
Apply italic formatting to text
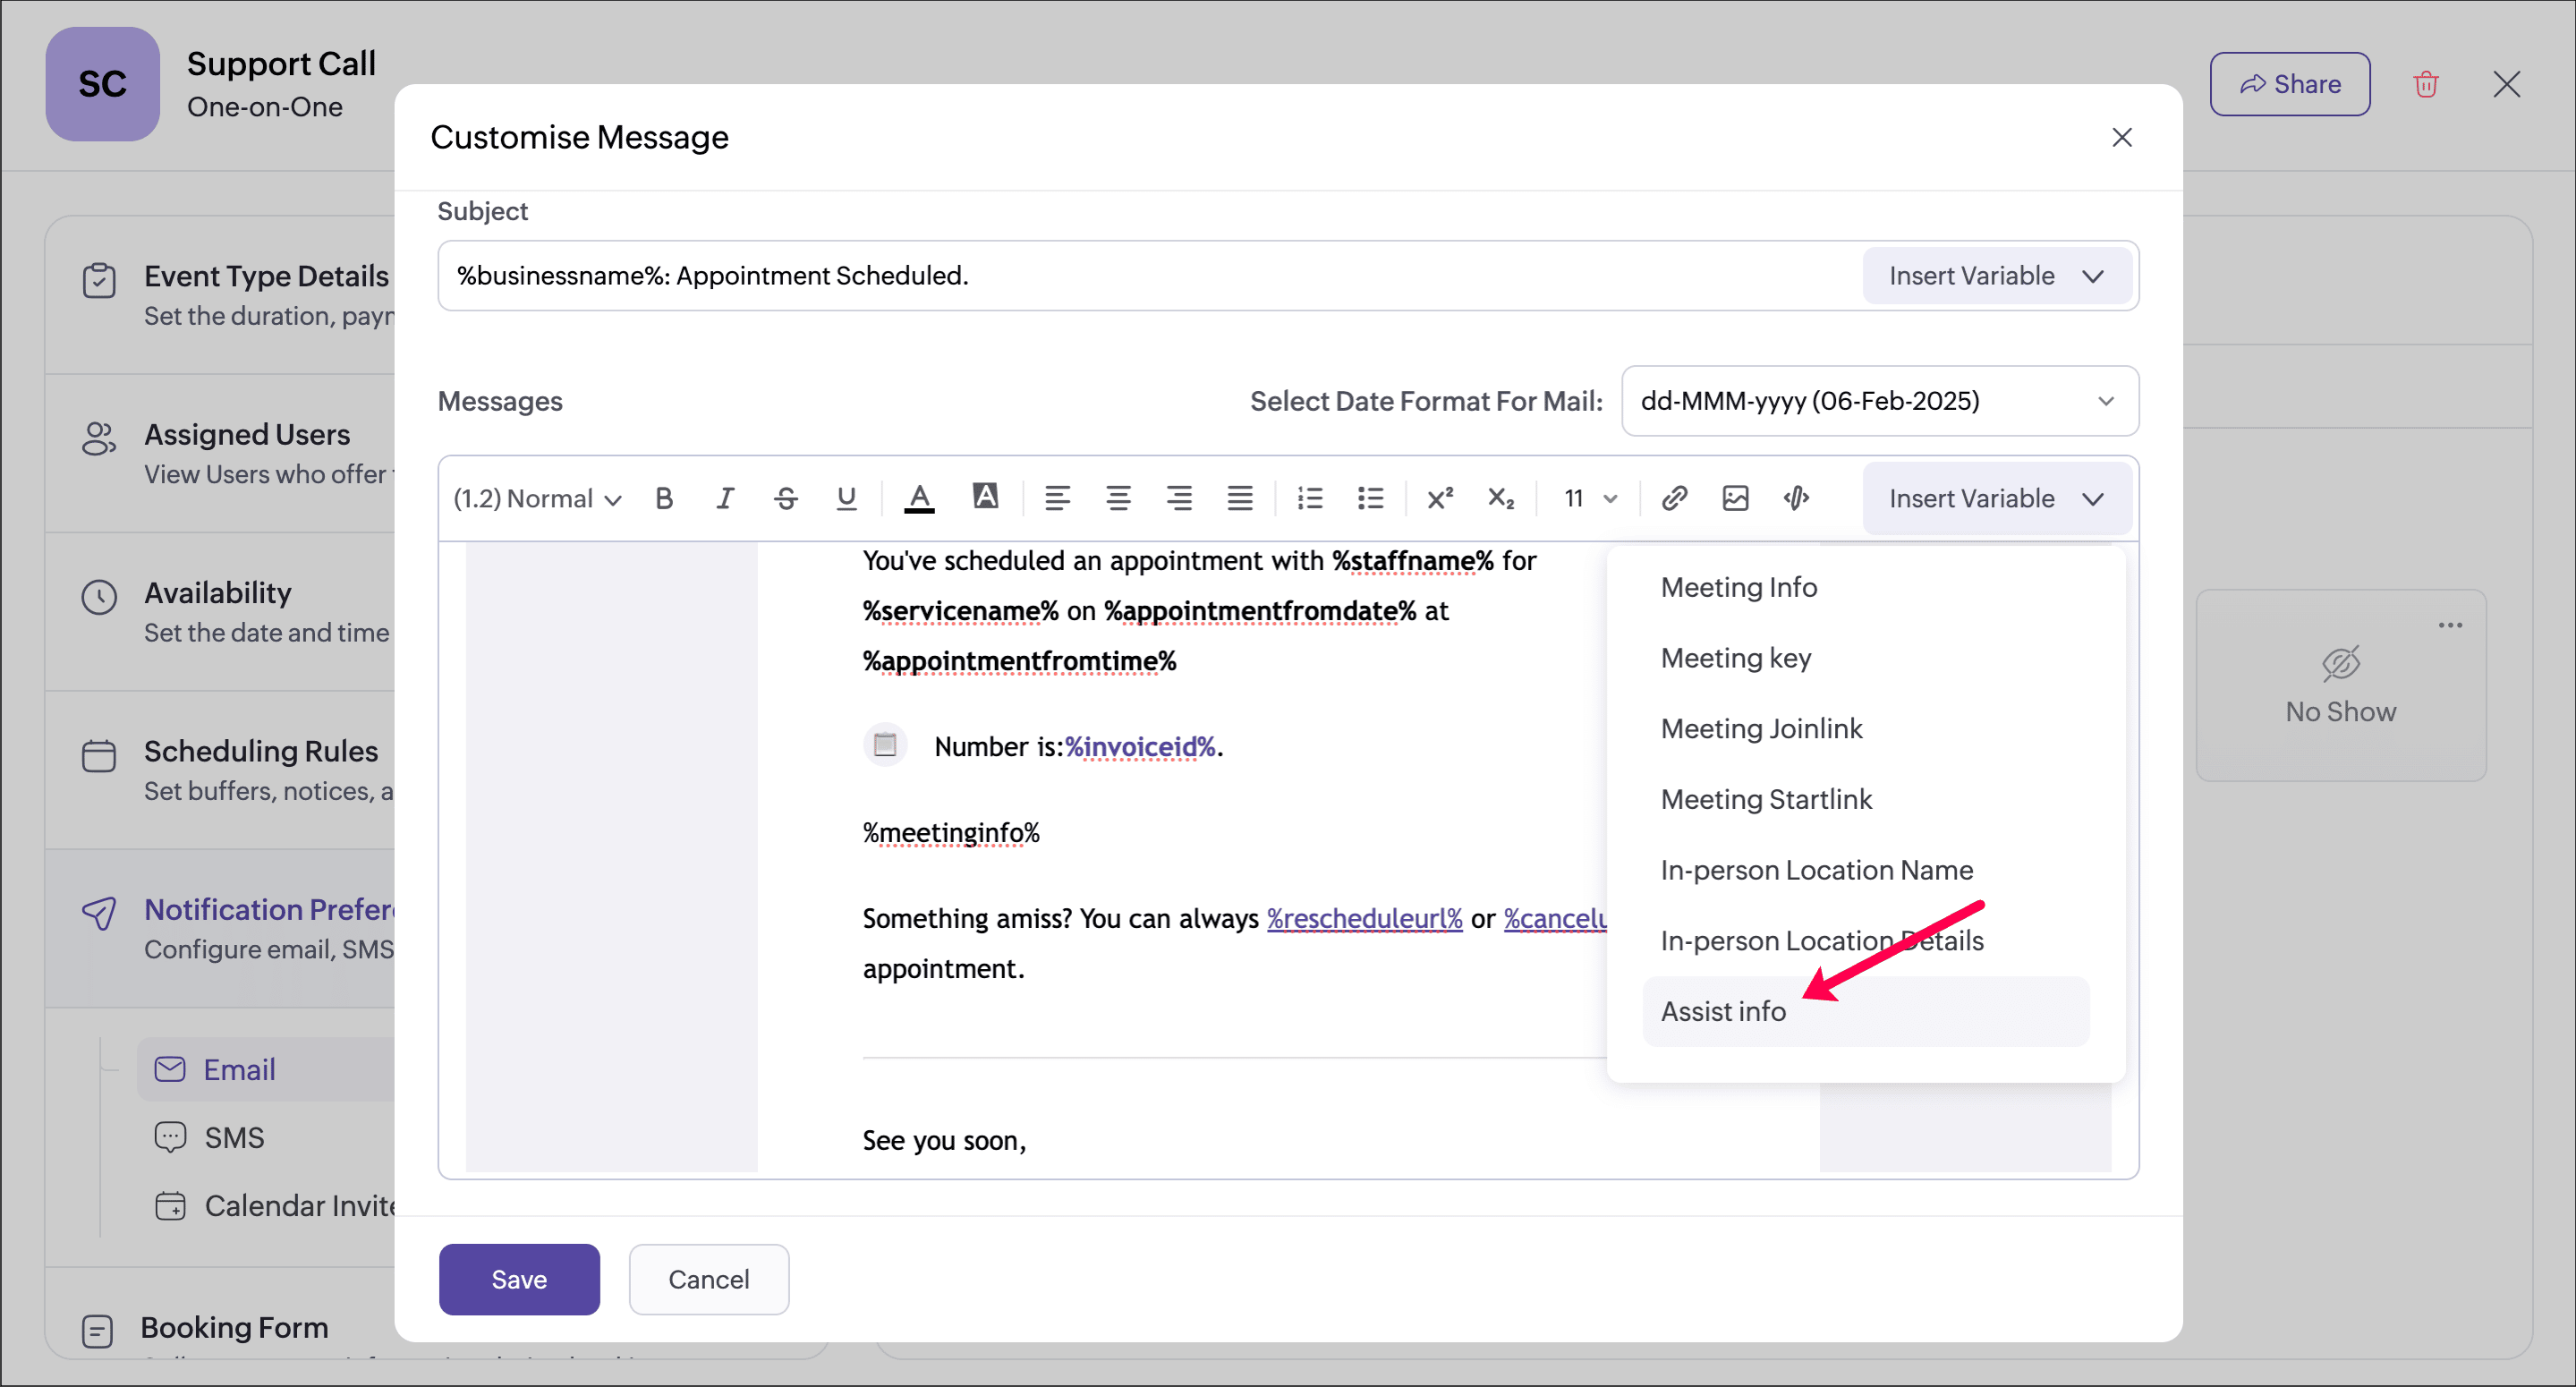click(725, 498)
